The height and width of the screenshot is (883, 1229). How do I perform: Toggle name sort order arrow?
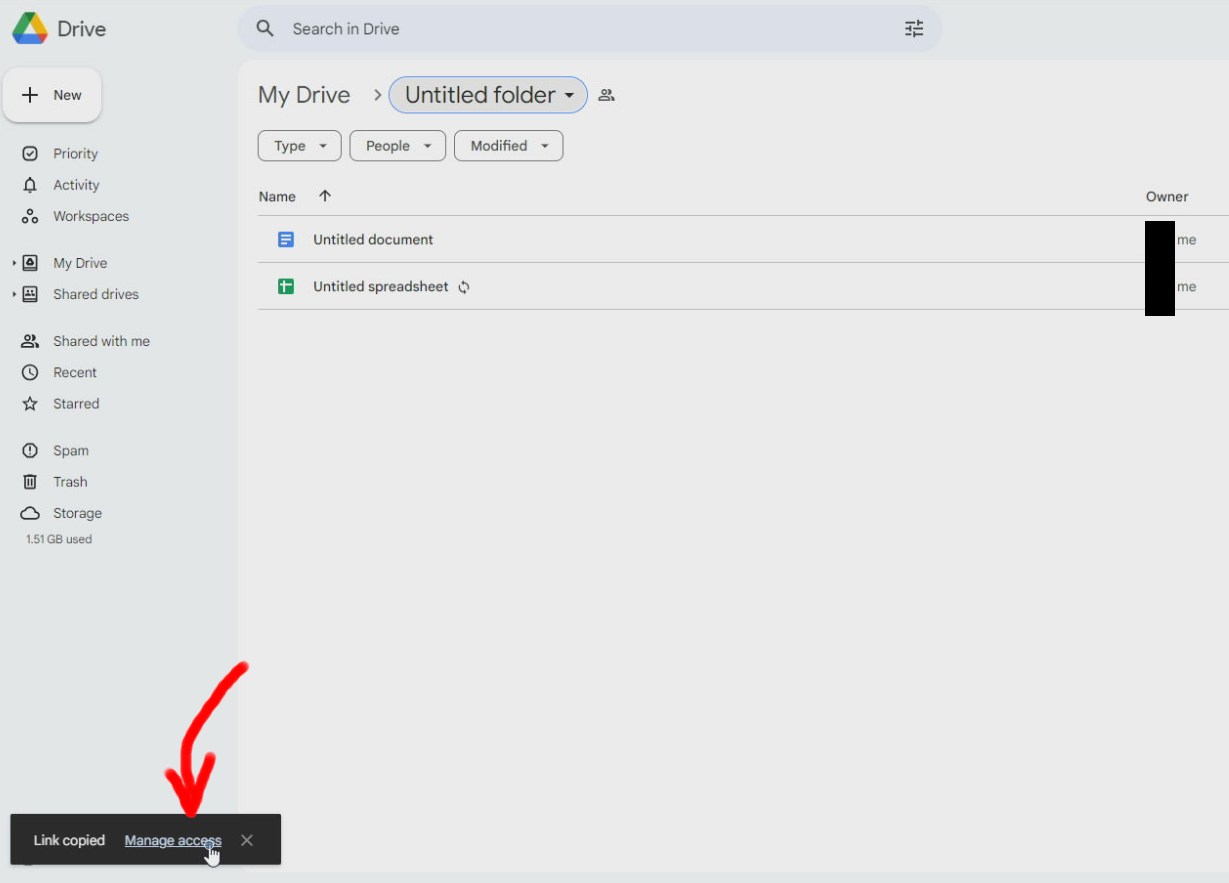click(325, 196)
